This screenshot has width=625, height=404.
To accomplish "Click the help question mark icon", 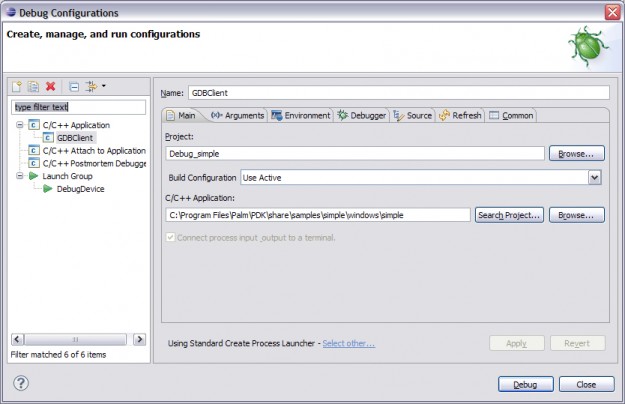I will click(x=21, y=384).
